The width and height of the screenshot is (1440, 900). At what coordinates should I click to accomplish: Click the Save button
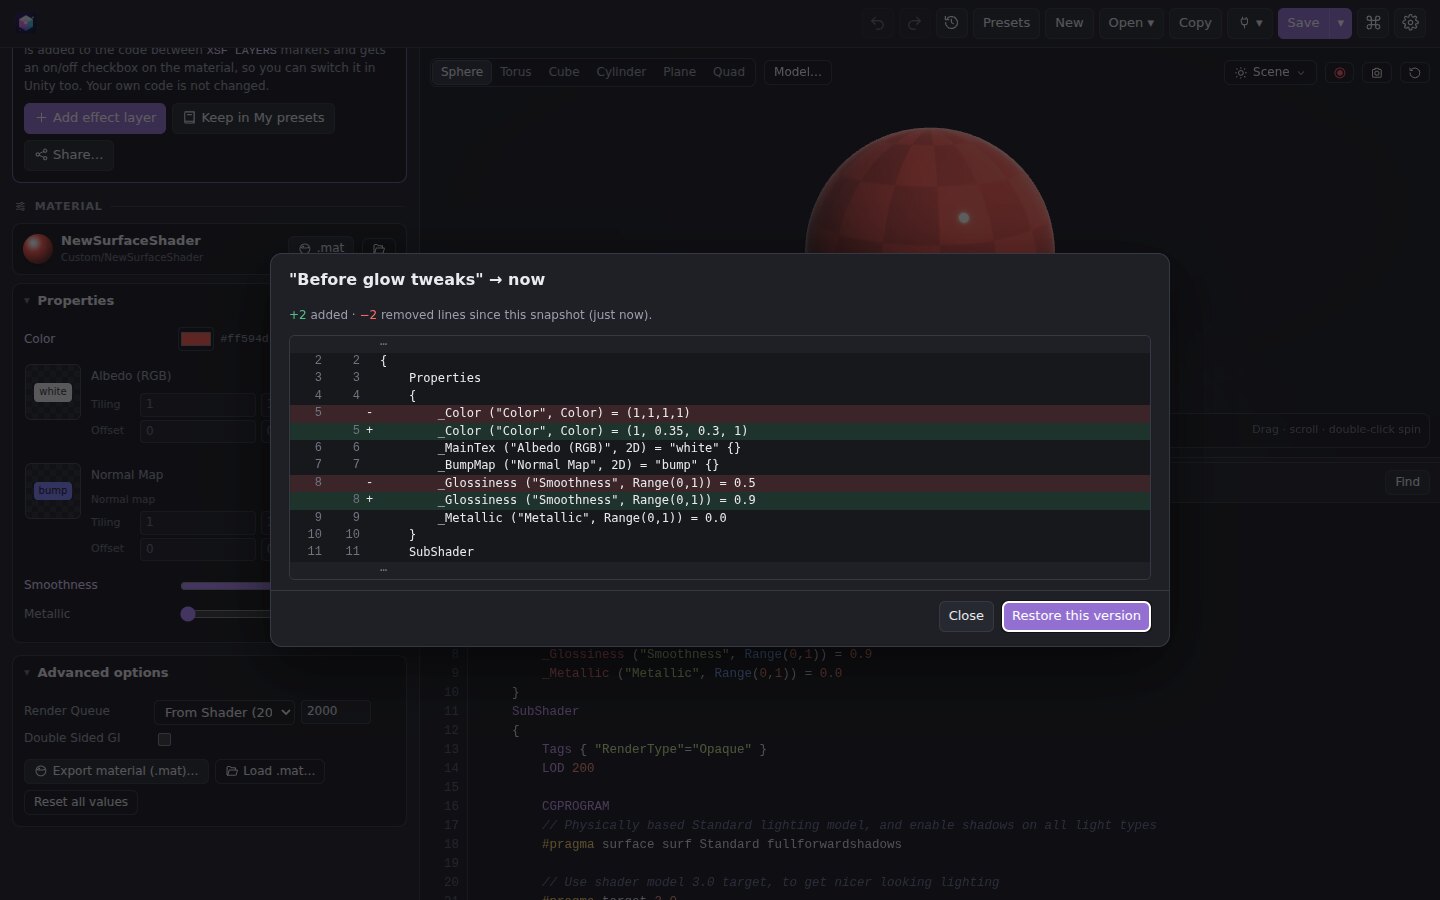(1303, 23)
